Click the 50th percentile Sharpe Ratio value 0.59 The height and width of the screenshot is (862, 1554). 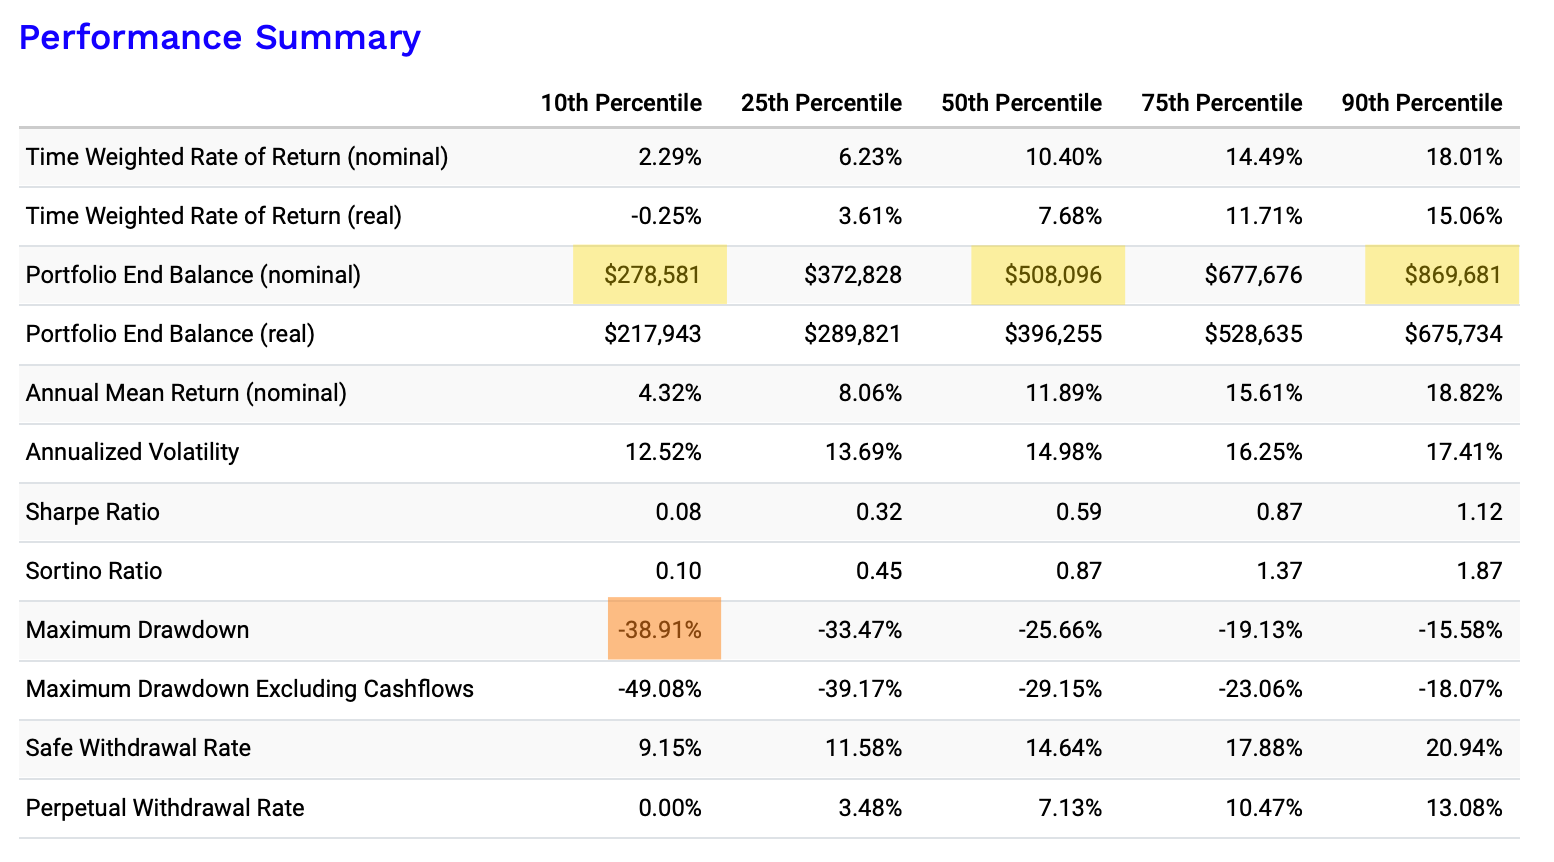(x=1079, y=512)
